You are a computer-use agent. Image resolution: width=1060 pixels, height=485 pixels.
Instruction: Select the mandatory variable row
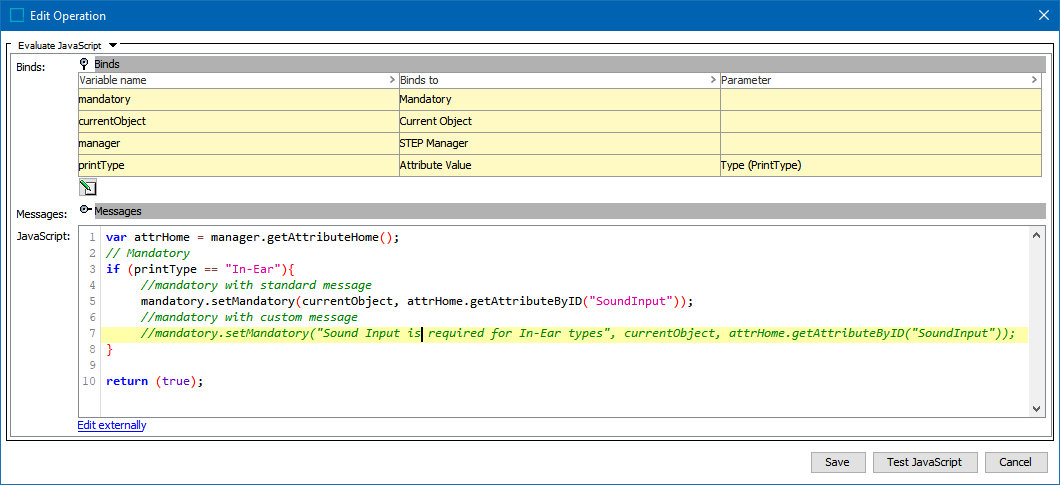[238, 99]
